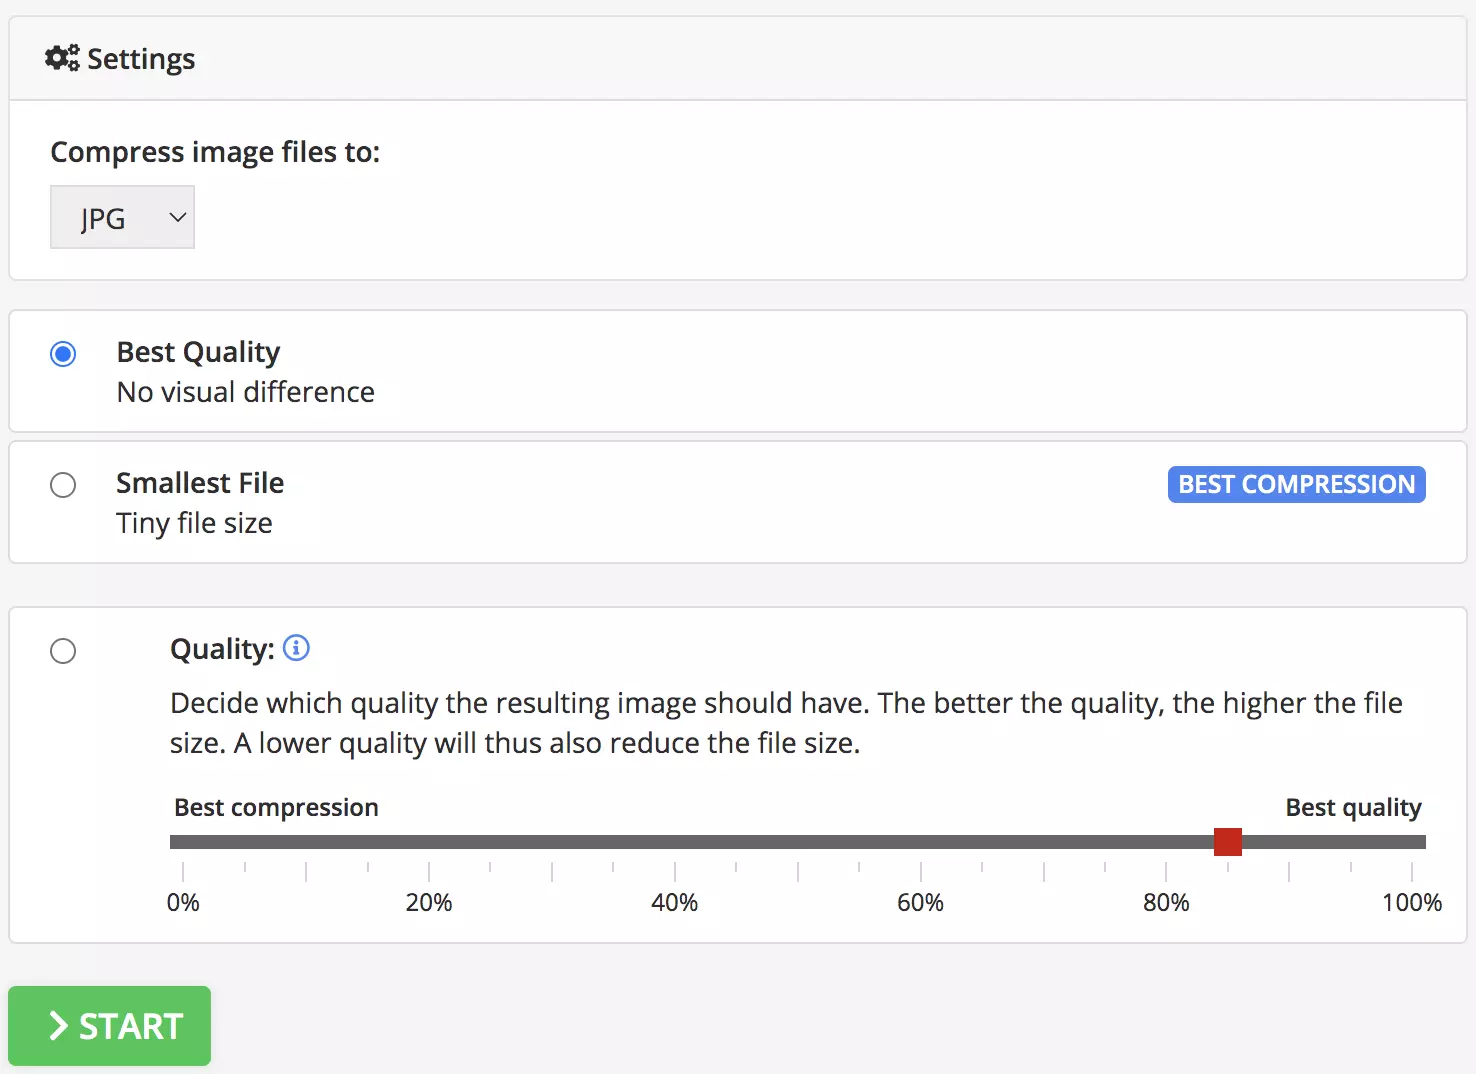Click the chevron arrow in the JPG selector
Screen dimensions: 1476x1074
[x=177, y=217]
